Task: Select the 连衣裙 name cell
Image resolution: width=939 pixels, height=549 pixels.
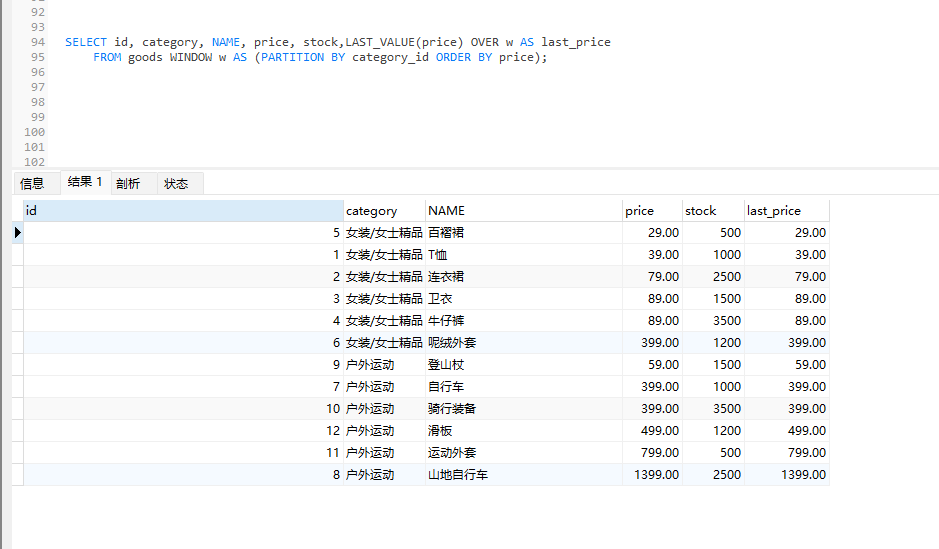Action: click(524, 277)
